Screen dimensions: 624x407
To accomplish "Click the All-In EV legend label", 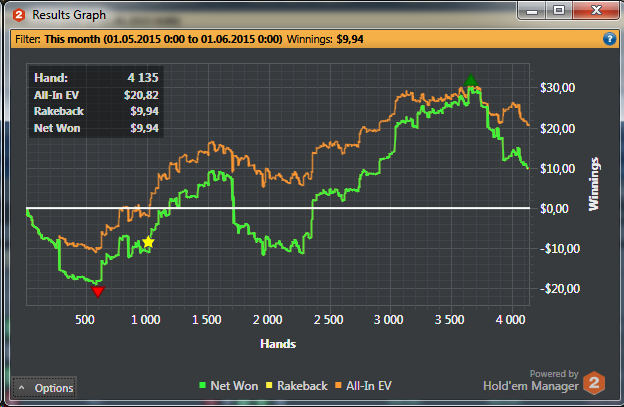I will pyautogui.click(x=369, y=386).
